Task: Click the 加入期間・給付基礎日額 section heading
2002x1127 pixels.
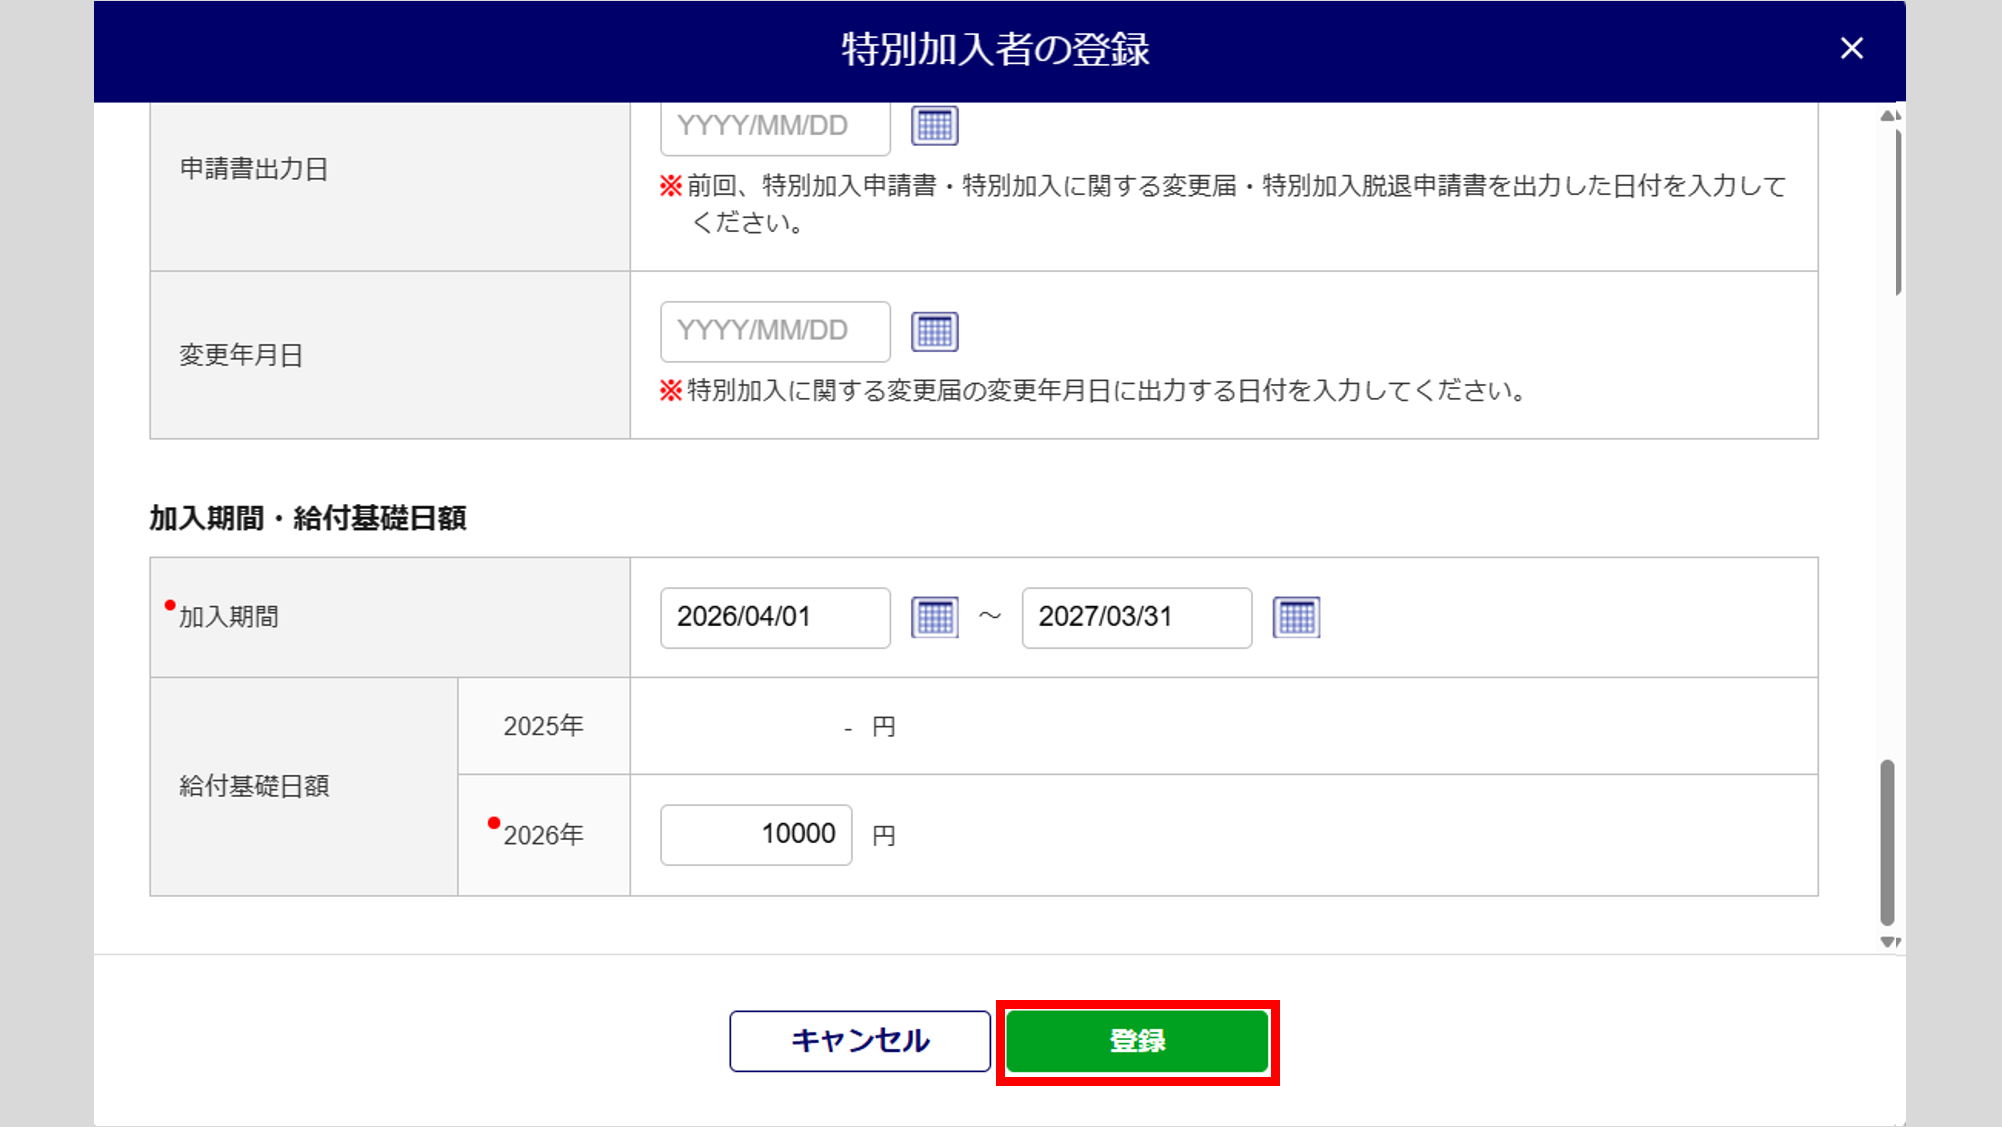Action: 308,518
